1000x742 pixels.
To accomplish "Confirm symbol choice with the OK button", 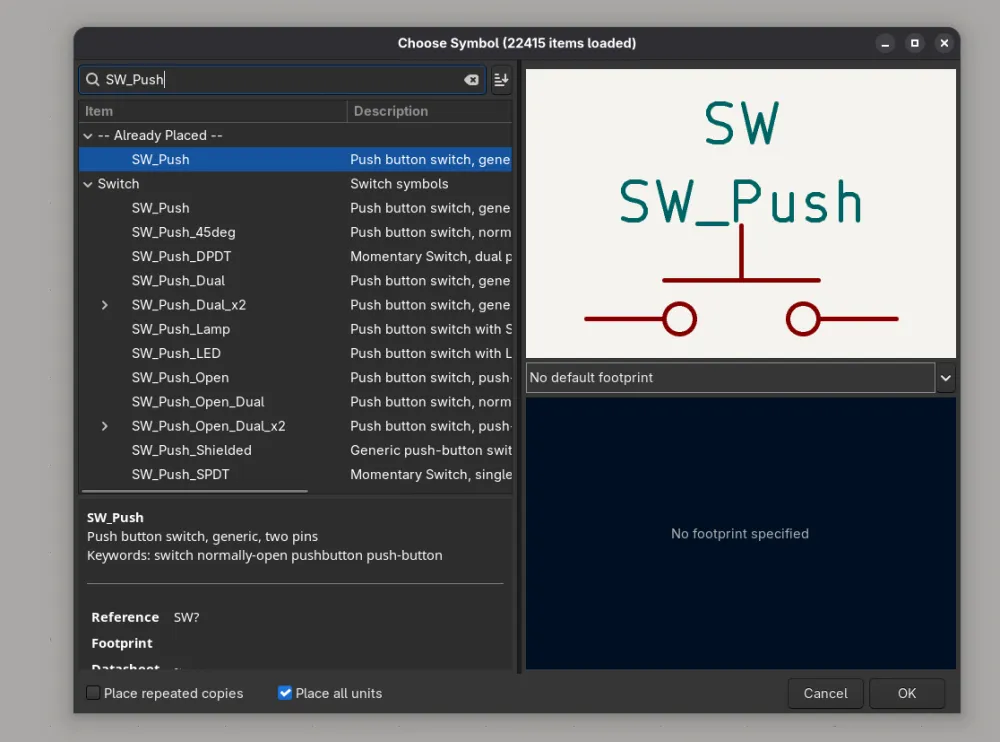I will pyautogui.click(x=906, y=693).
